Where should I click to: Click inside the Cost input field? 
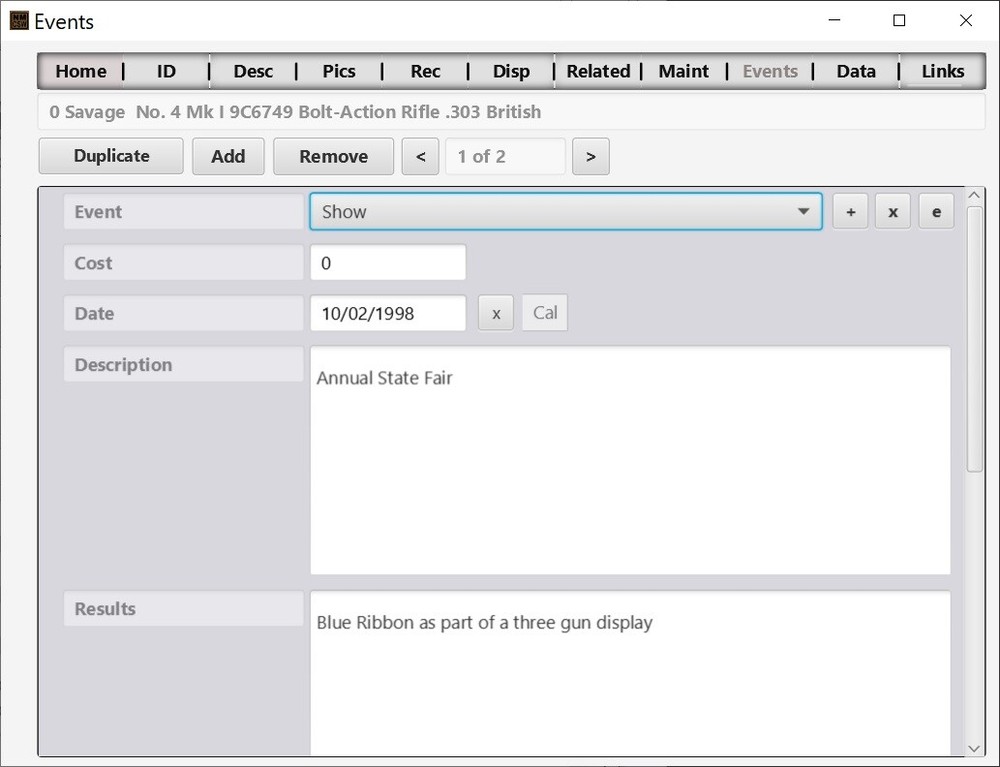[388, 262]
